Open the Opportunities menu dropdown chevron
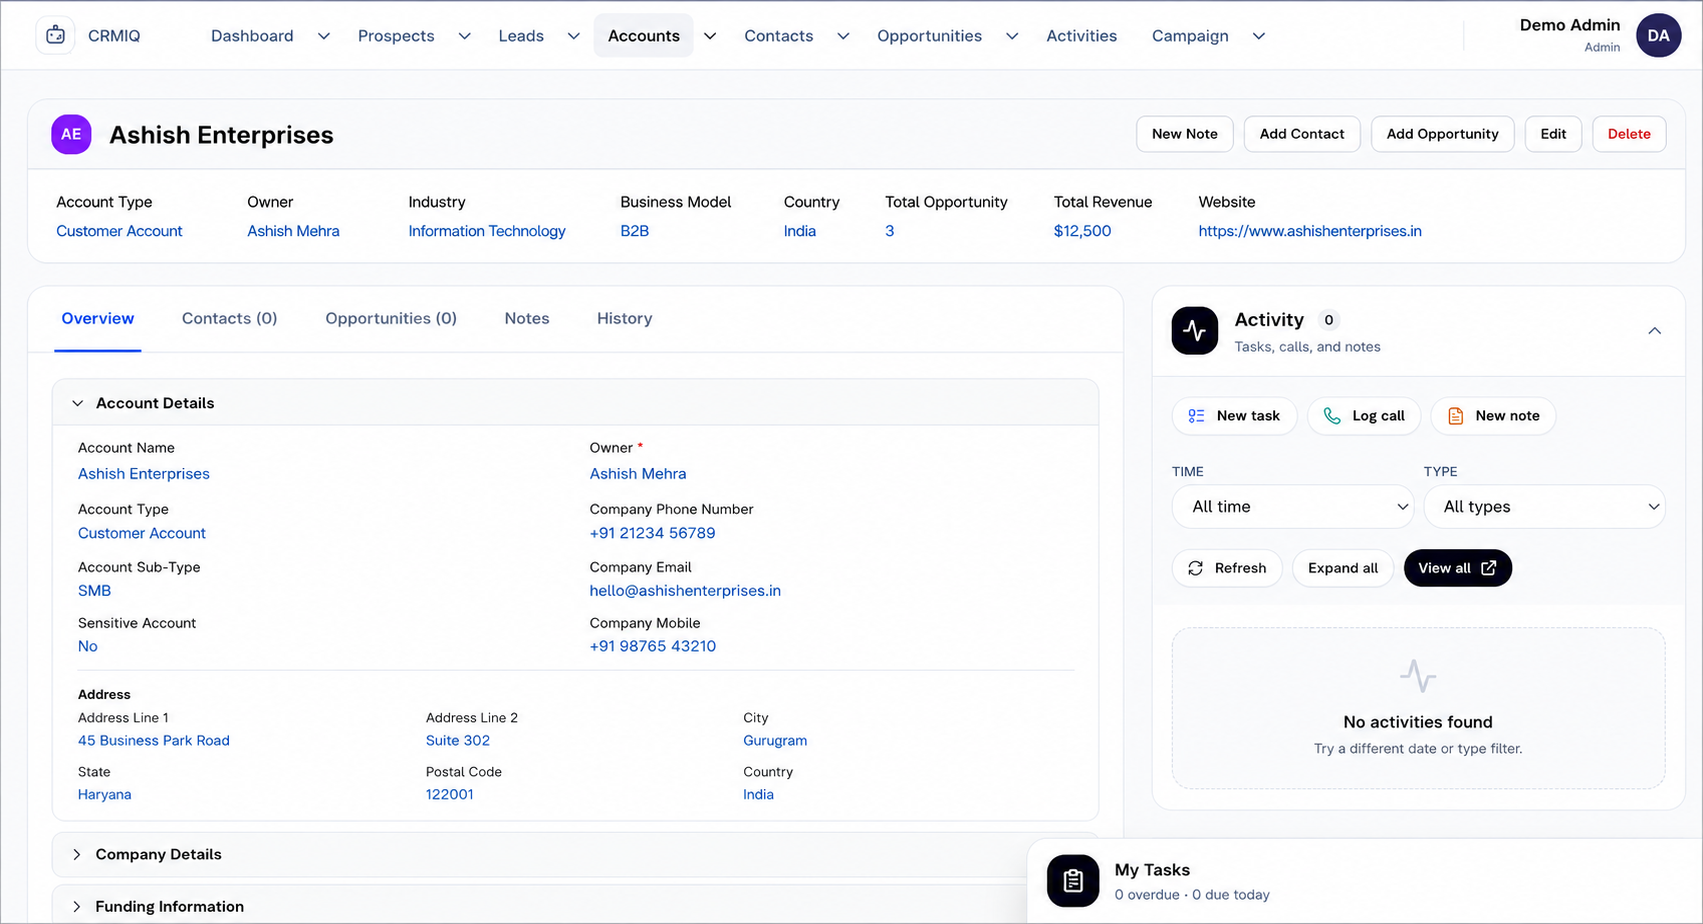Image resolution: width=1703 pixels, height=924 pixels. (x=1012, y=36)
